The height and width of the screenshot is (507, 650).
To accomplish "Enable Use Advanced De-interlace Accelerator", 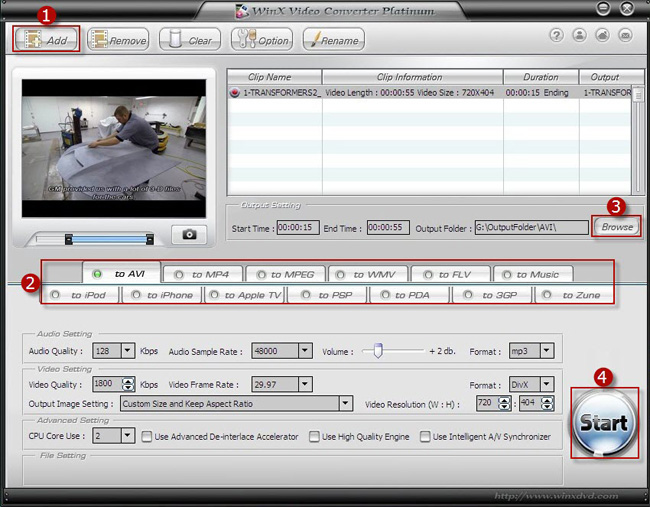I will [146, 437].
